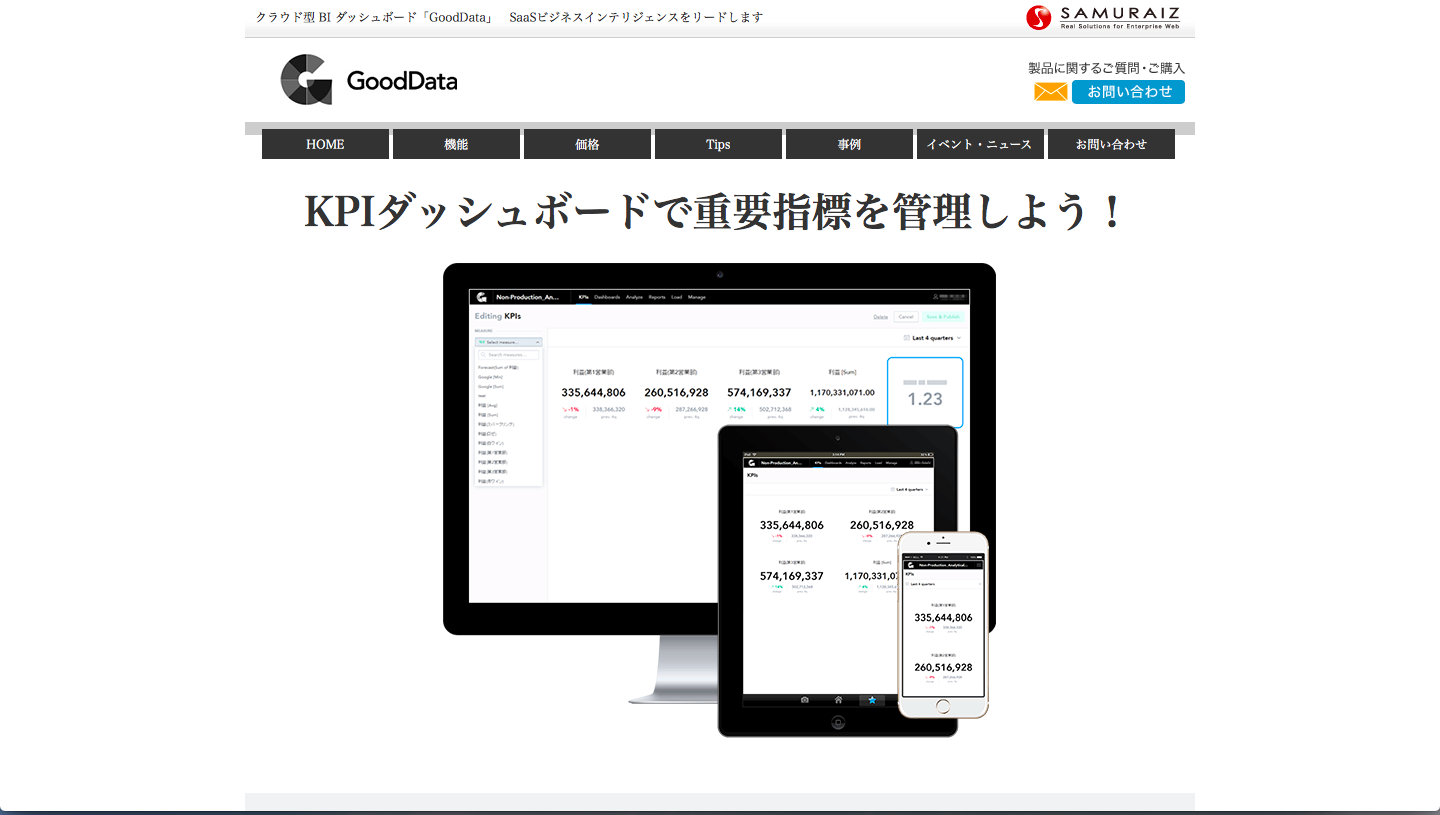Click the GoodData G icon in the dashboard header

481,297
